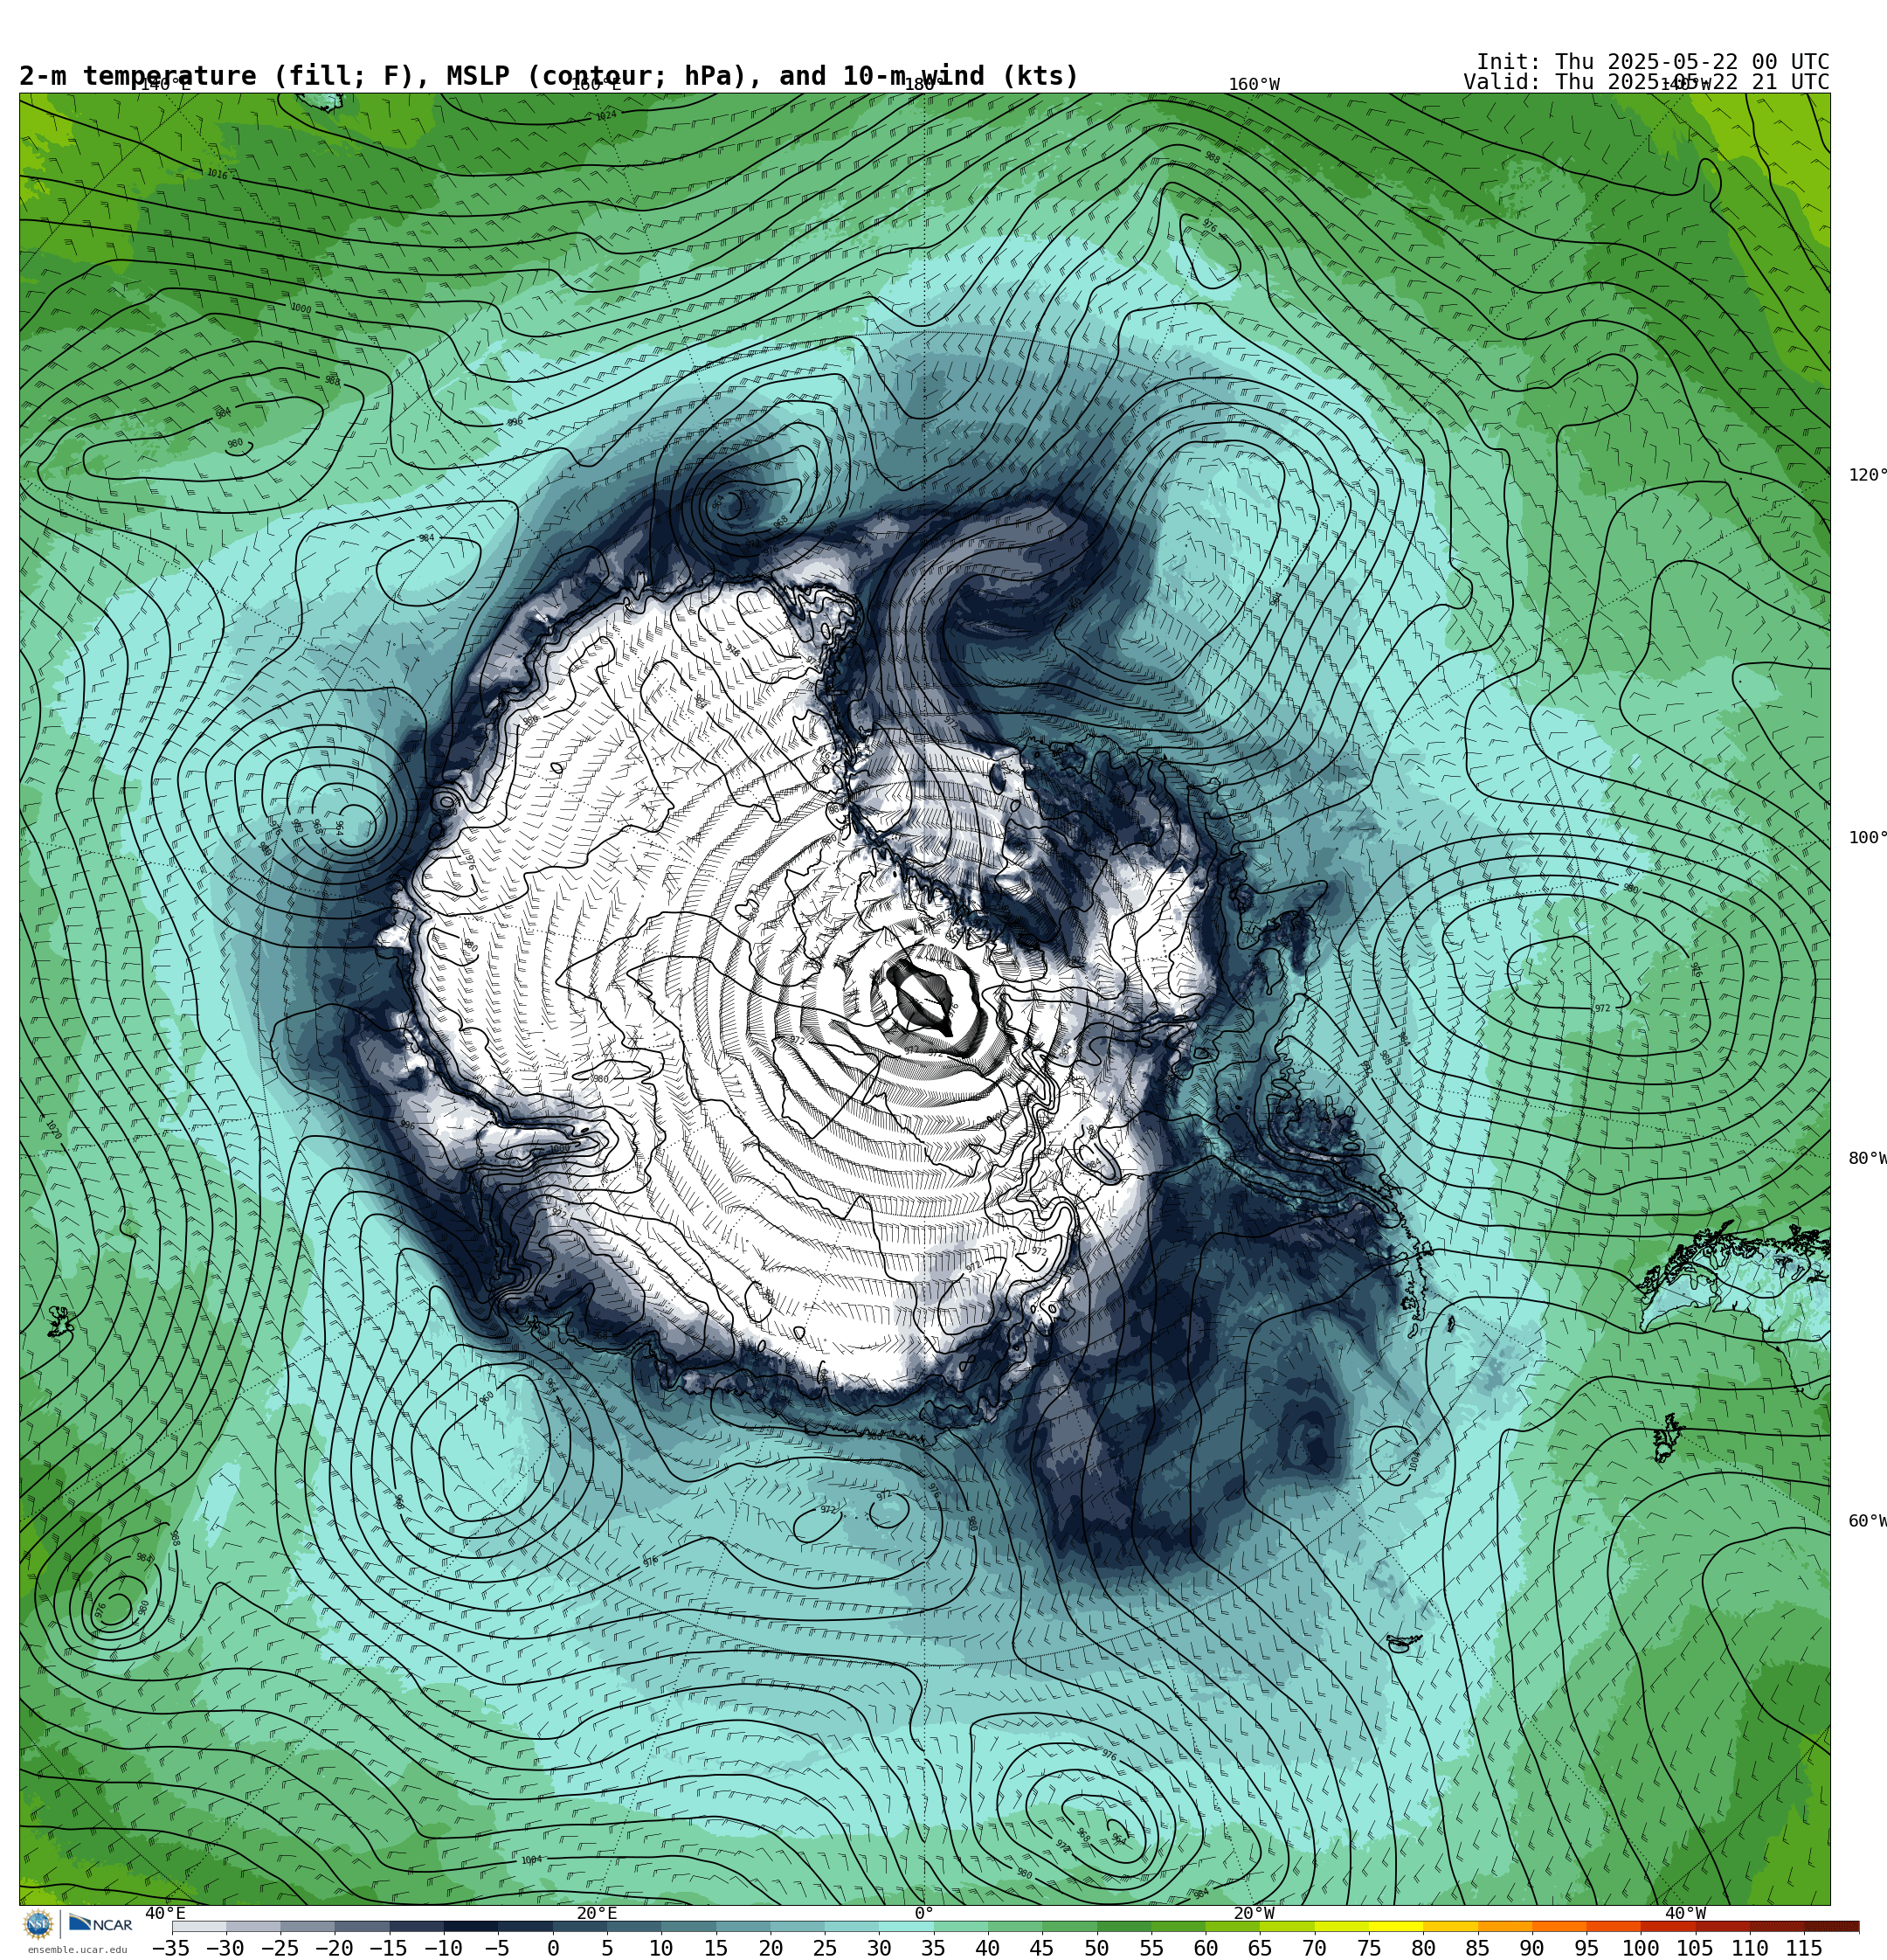Click the −10 colorbar tick label
Viewport: 1887px width, 1960px height.
[443, 1948]
